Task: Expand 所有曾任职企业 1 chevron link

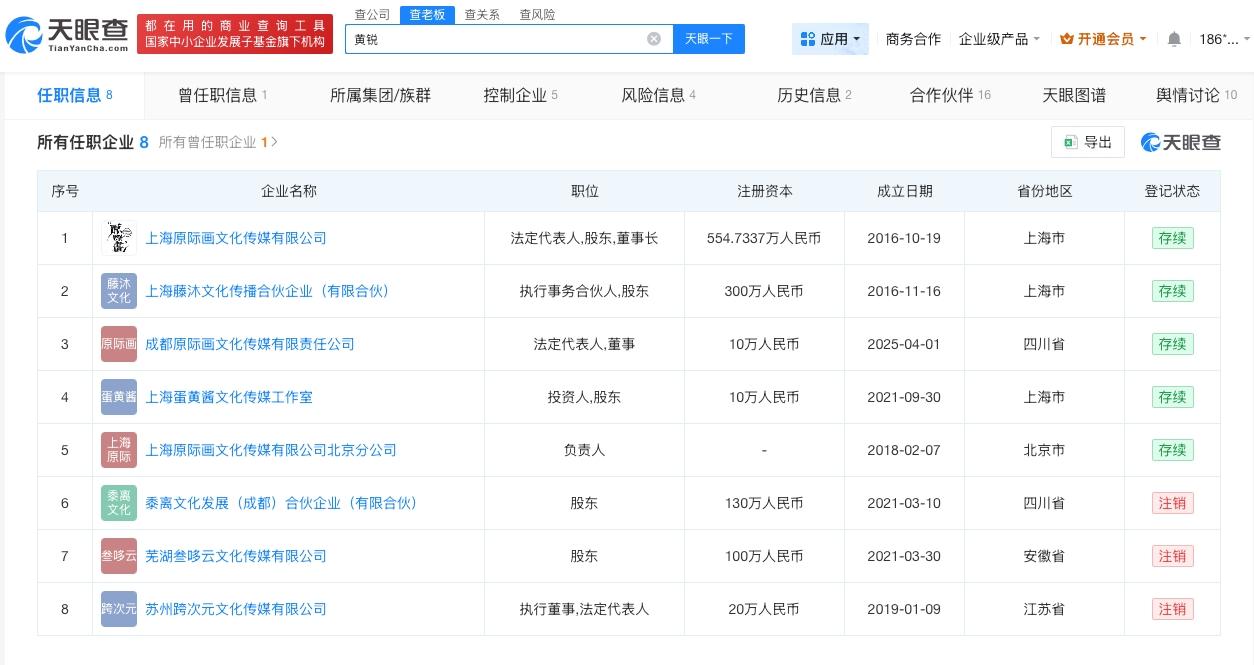Action: (x=218, y=142)
